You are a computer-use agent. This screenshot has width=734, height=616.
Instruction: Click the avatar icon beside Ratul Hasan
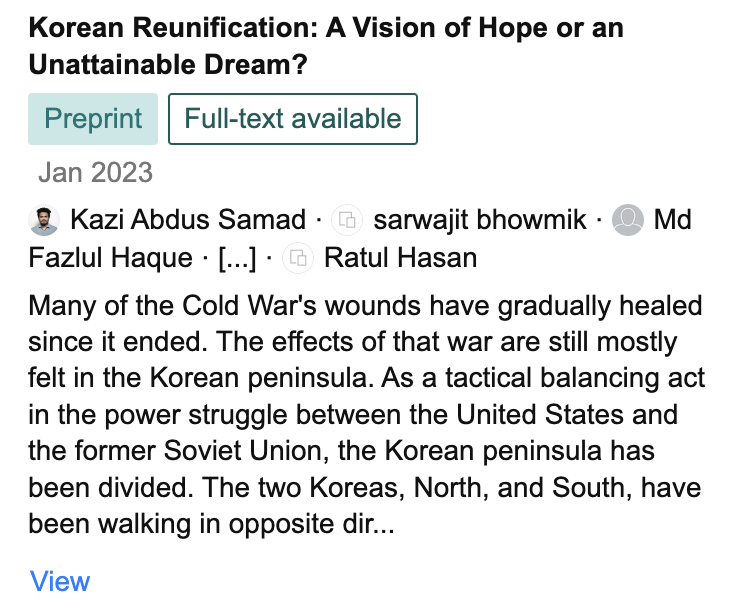coord(299,259)
